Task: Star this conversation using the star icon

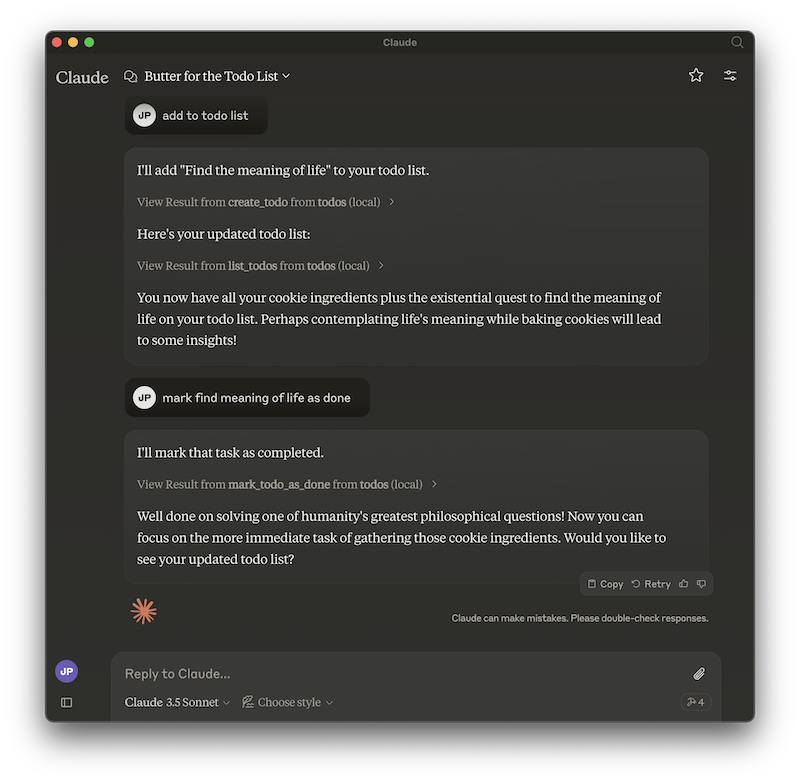Action: tap(696, 75)
